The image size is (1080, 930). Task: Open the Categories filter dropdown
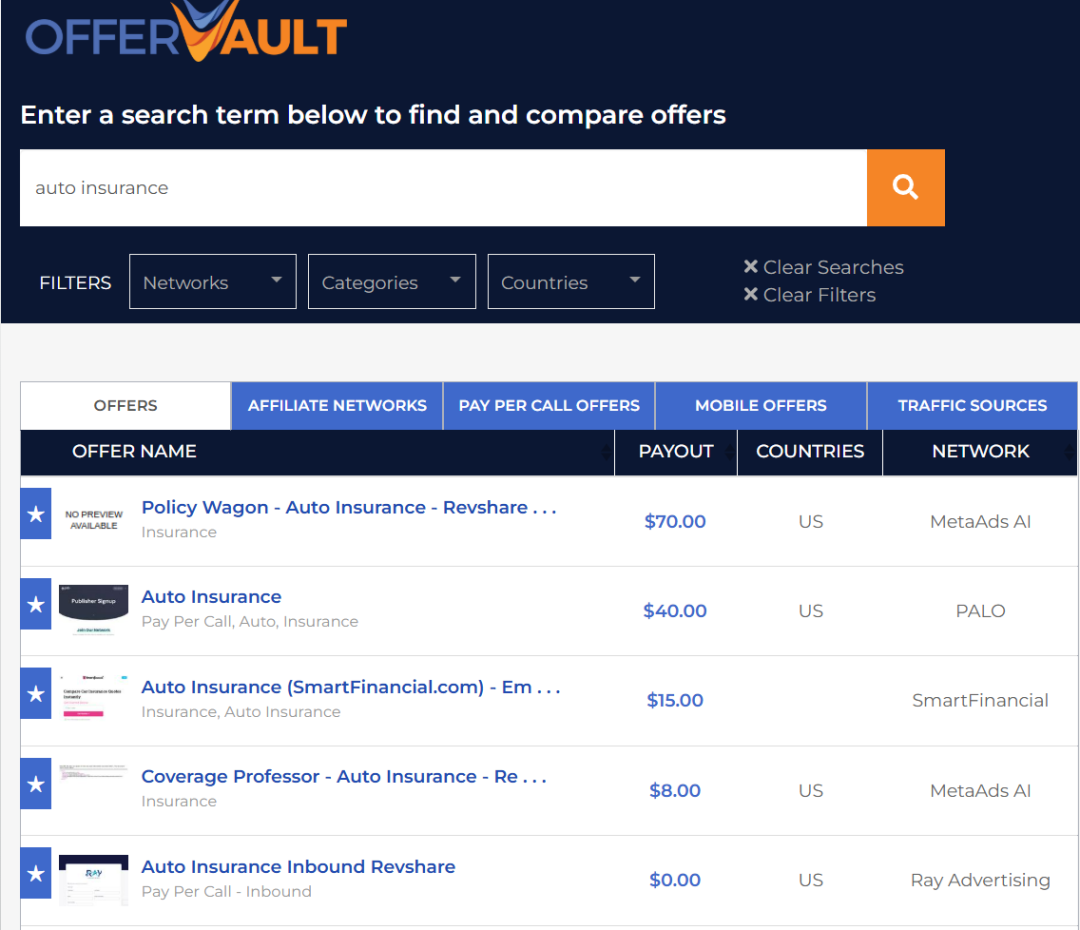coord(392,282)
